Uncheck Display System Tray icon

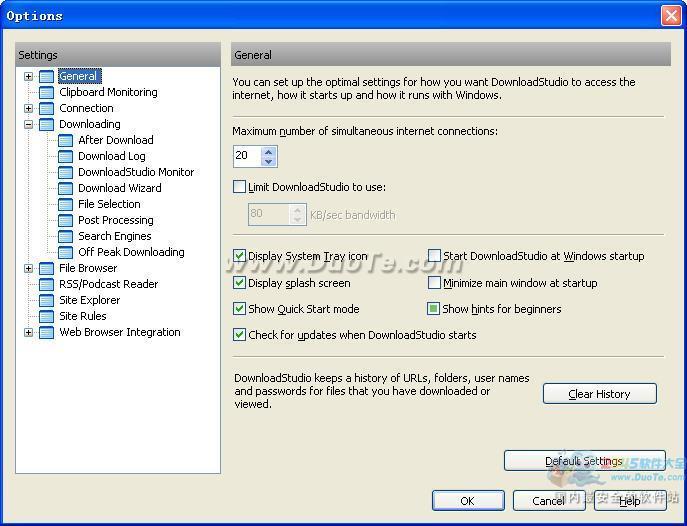[x=239, y=256]
